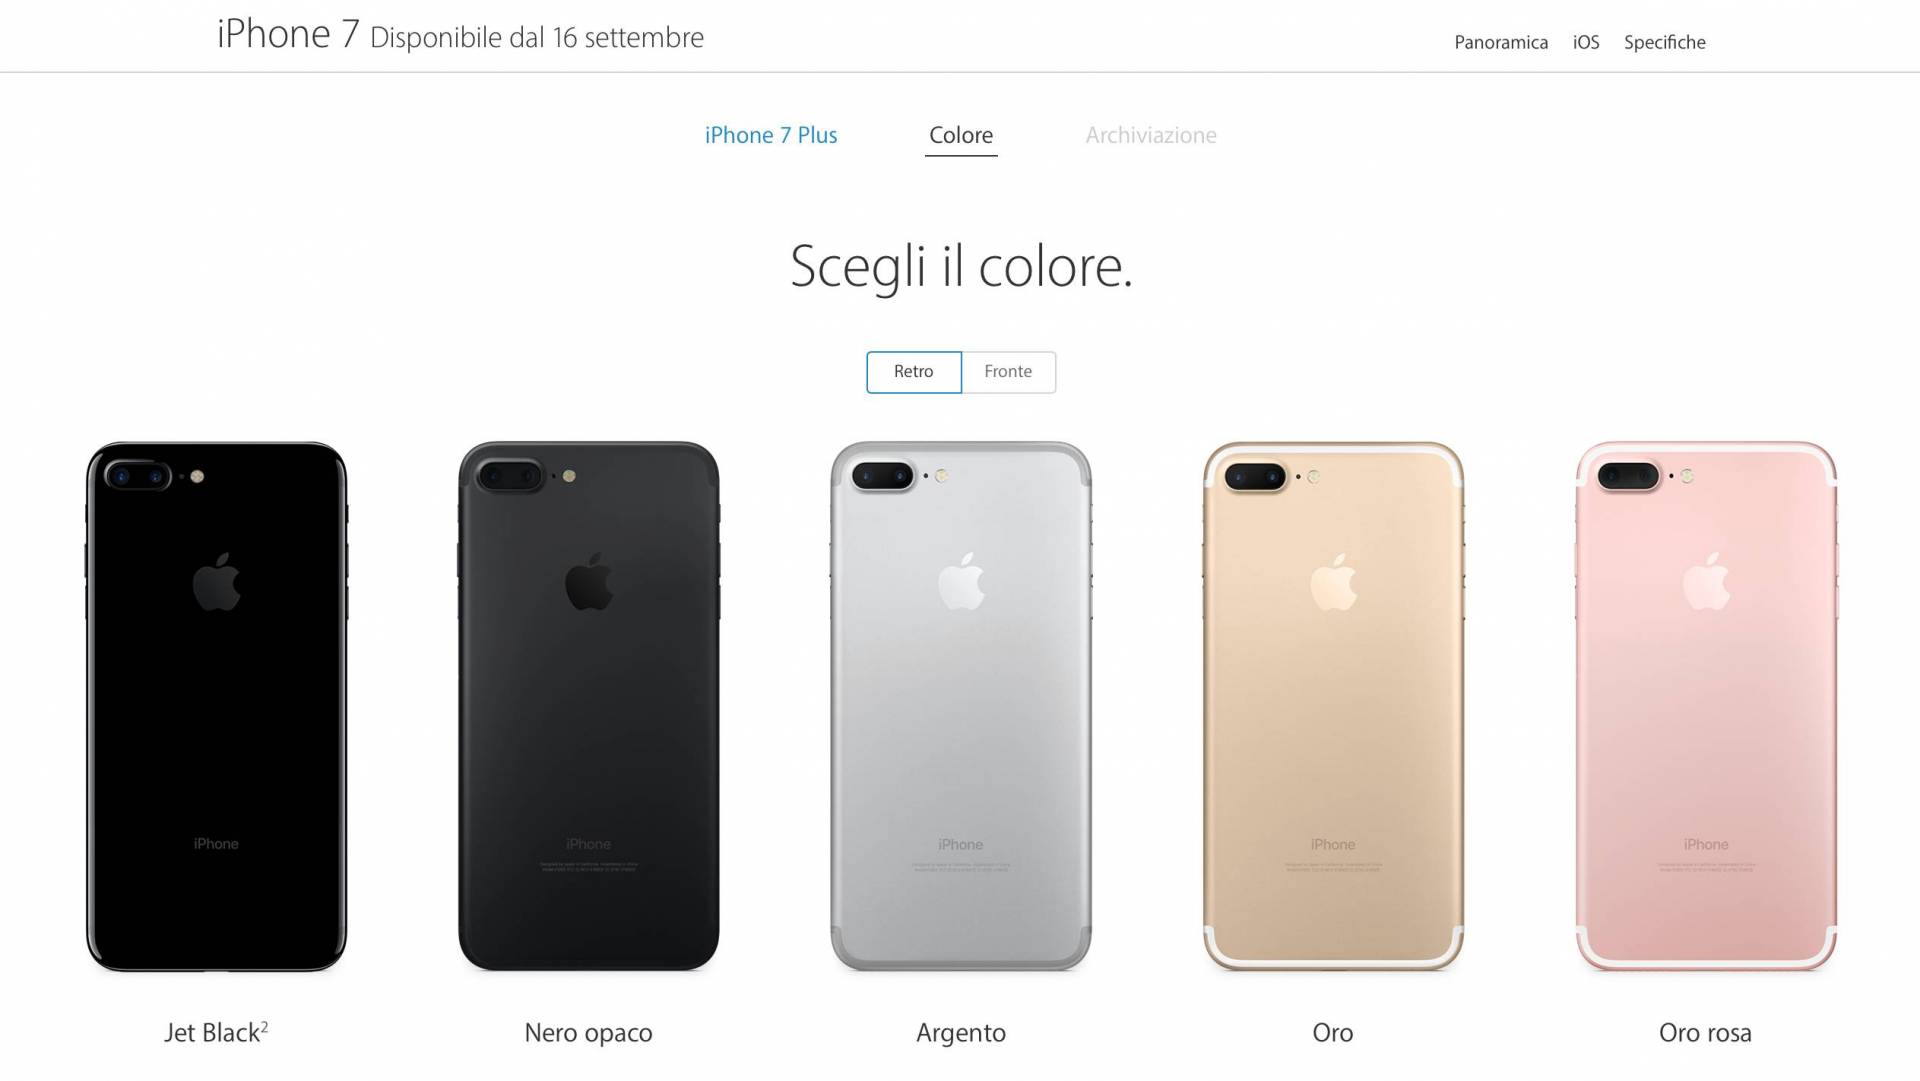Viewport: 1920px width, 1081px height.
Task: Click the Nero opaco color label
Action: pos(588,1033)
